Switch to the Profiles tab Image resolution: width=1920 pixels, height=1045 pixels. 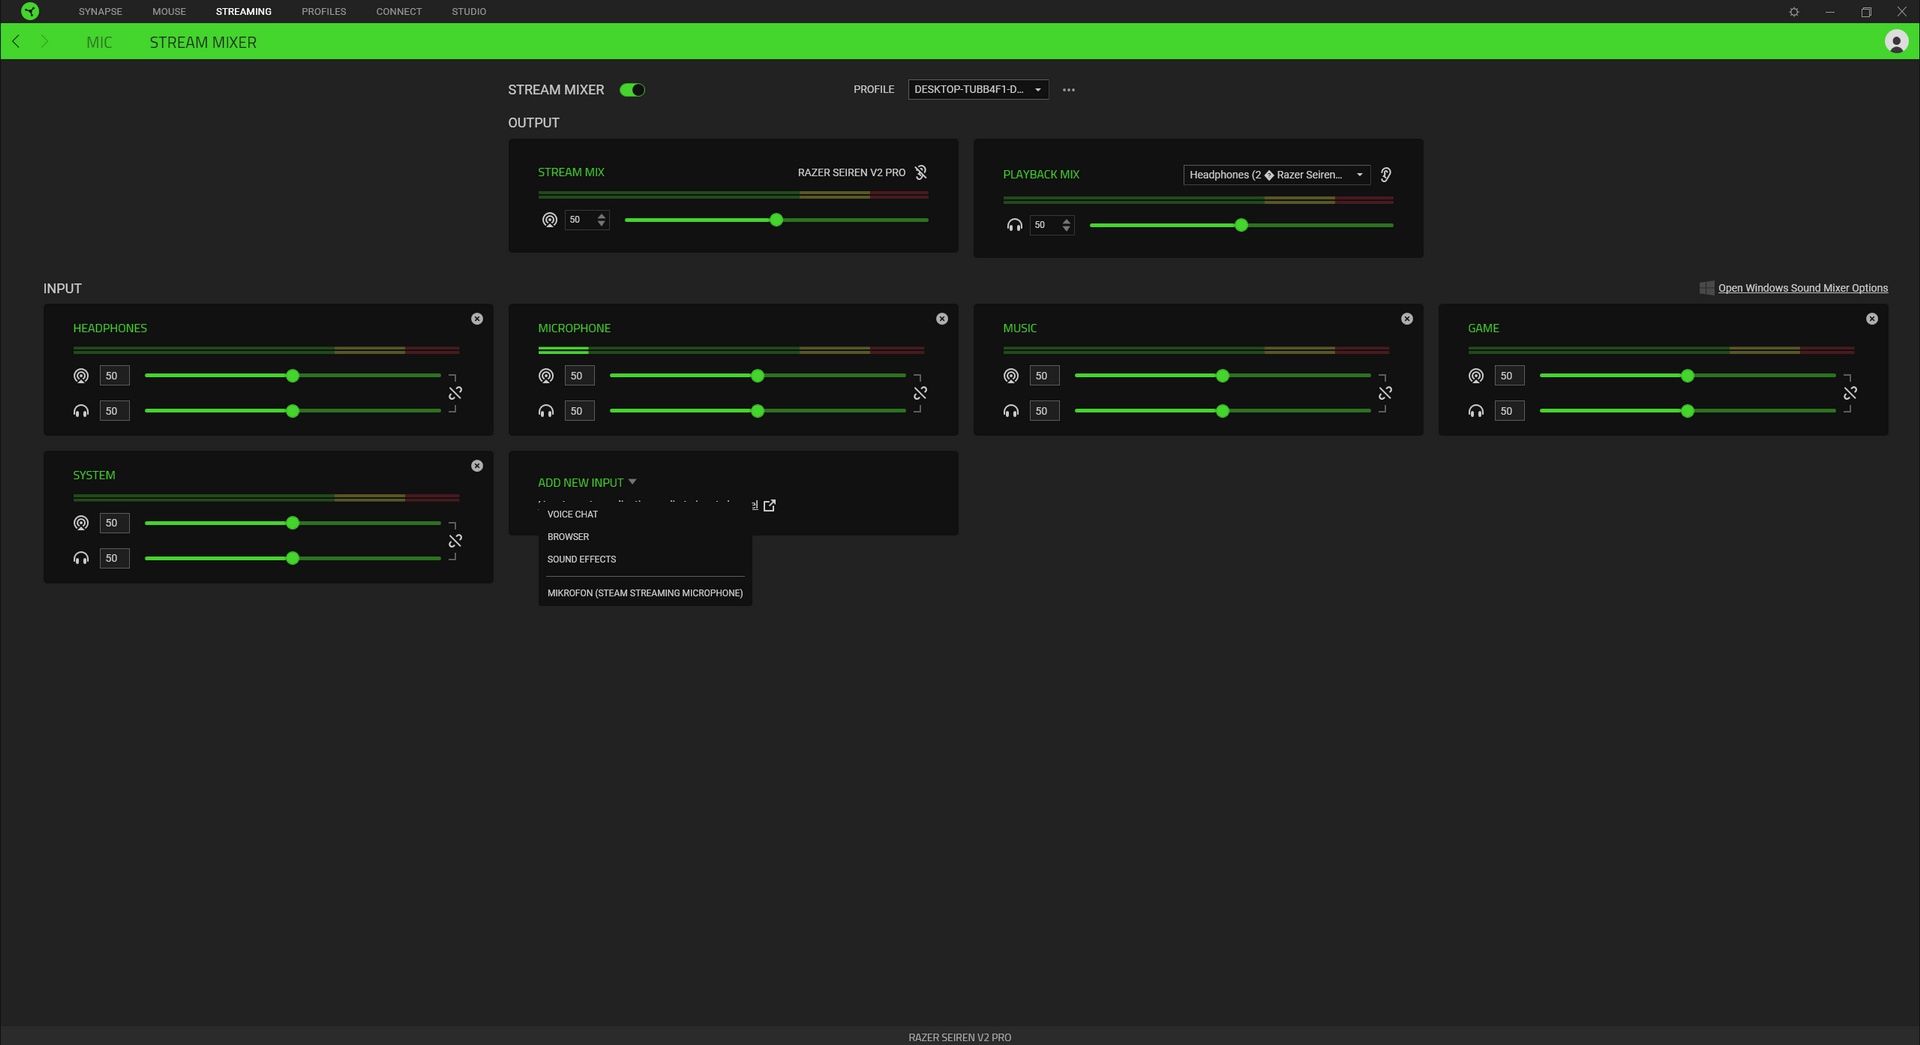click(324, 12)
